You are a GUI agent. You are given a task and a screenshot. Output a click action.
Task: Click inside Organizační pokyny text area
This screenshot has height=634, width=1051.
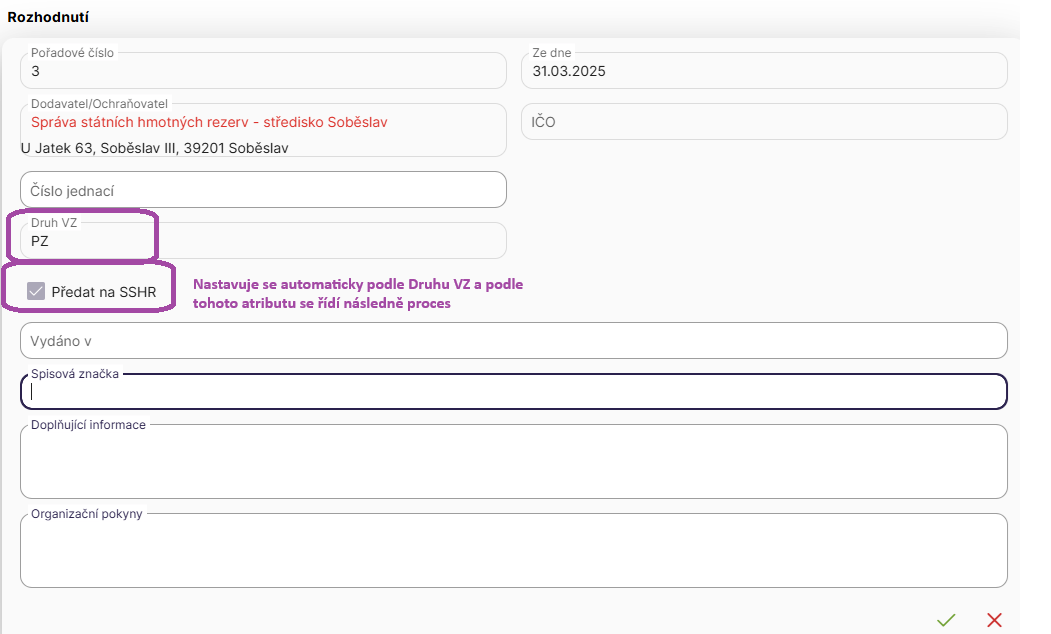click(513, 553)
